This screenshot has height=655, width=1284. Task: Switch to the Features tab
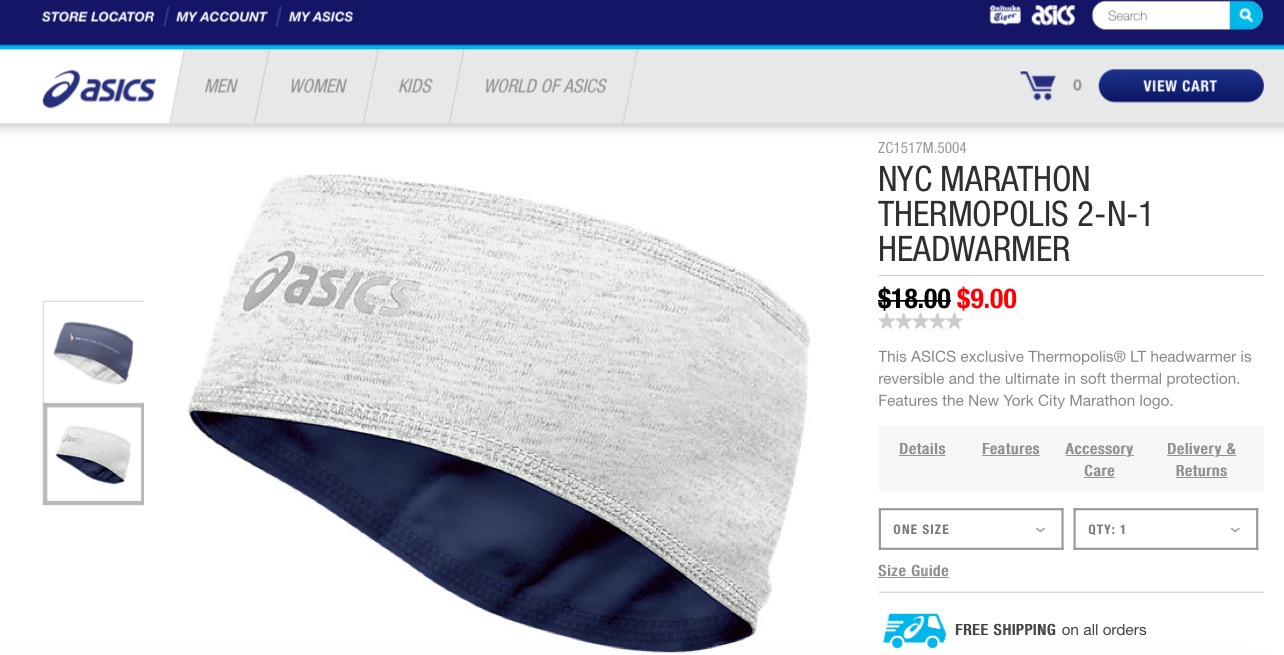[x=1010, y=449]
